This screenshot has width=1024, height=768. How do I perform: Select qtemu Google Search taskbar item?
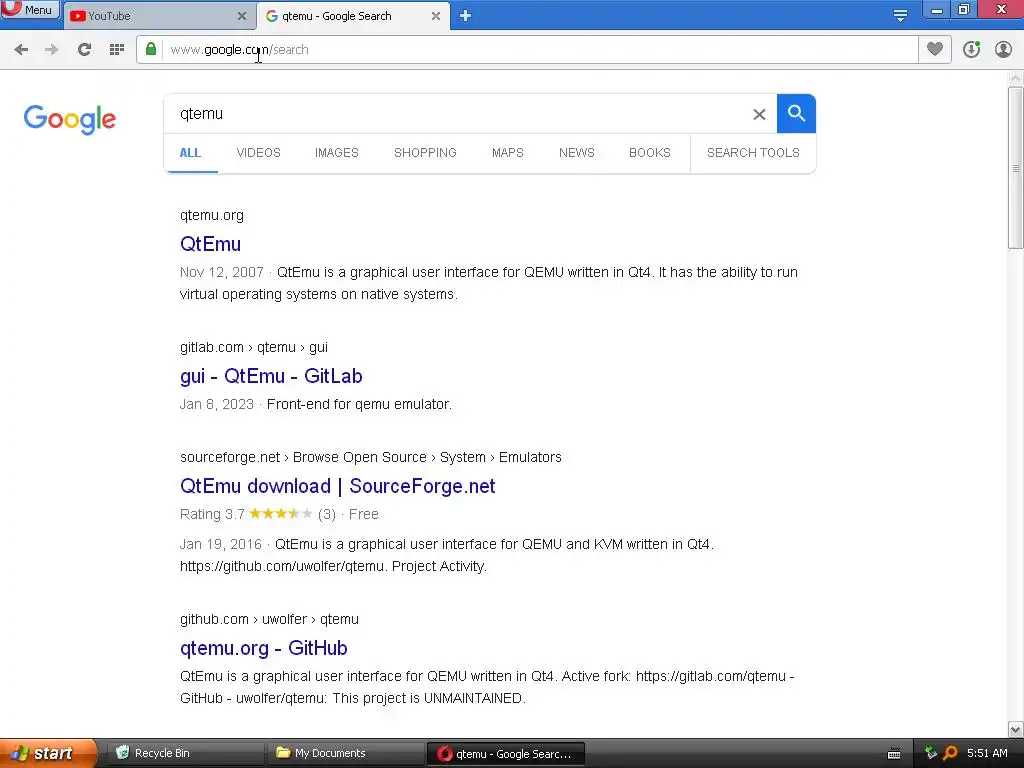505,754
